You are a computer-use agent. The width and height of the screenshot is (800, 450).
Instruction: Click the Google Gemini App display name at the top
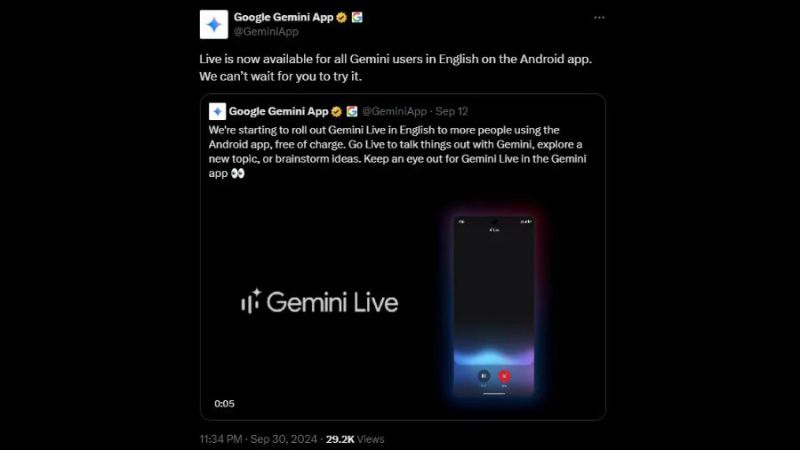[283, 17]
